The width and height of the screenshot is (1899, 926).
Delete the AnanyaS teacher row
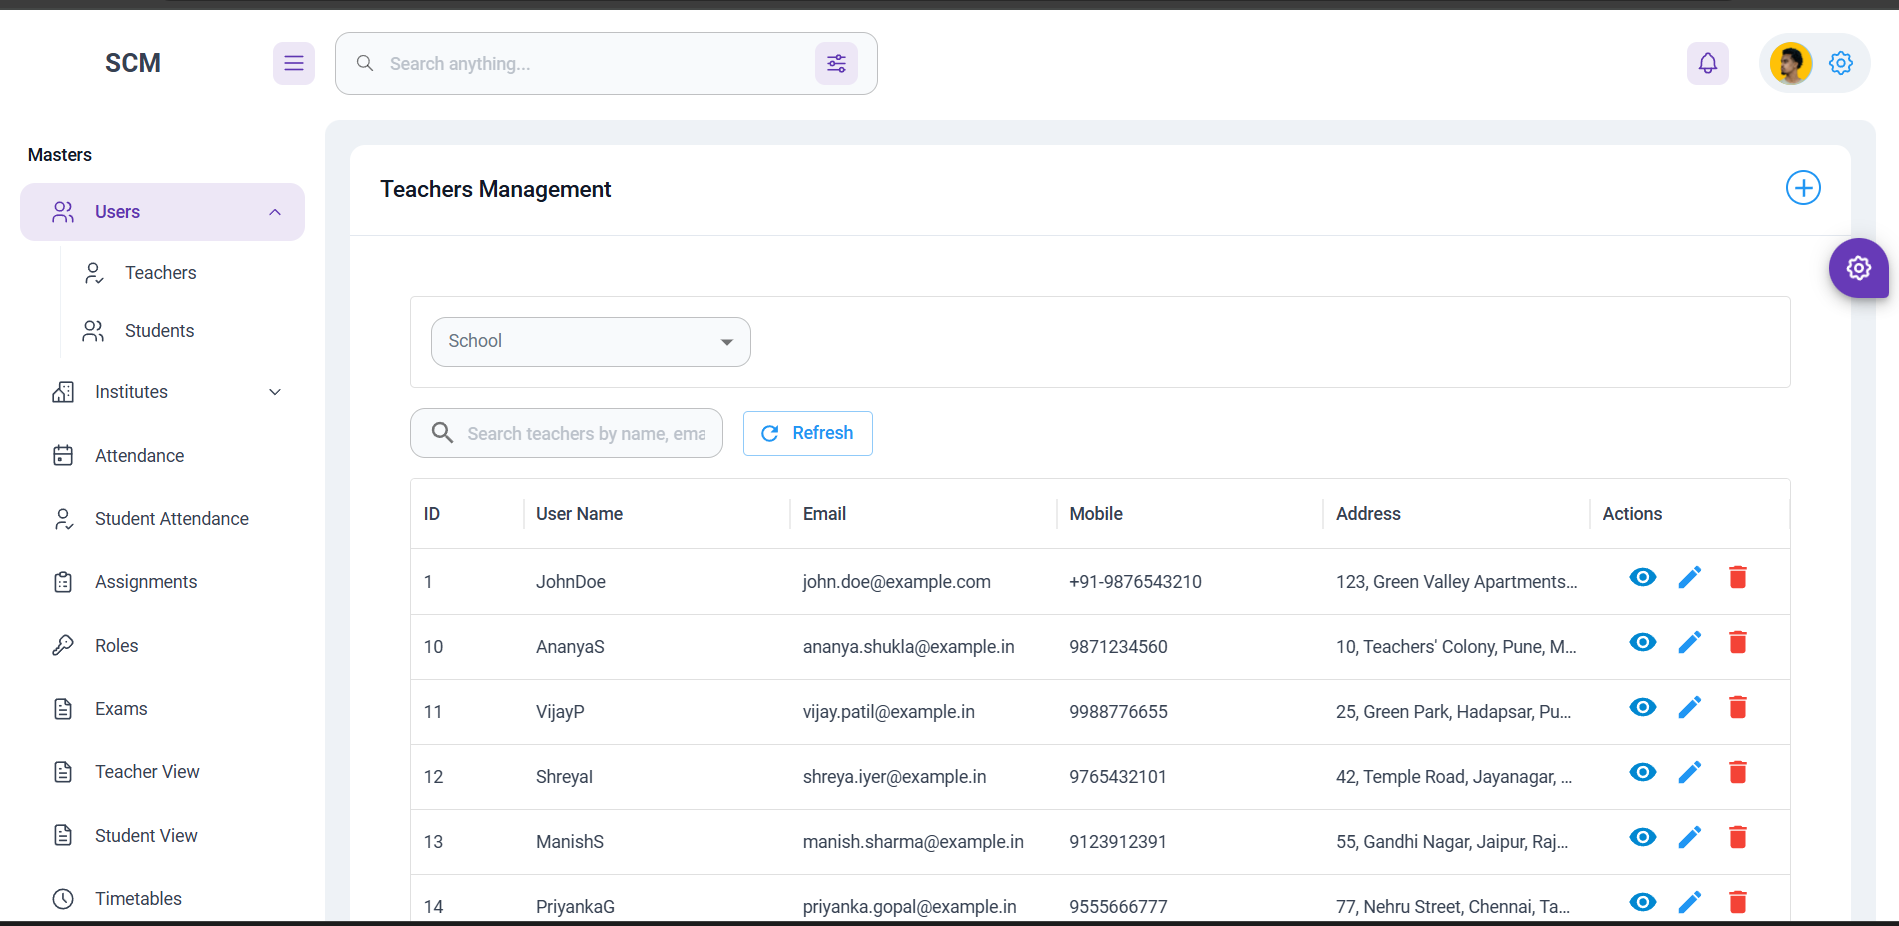pos(1737,643)
